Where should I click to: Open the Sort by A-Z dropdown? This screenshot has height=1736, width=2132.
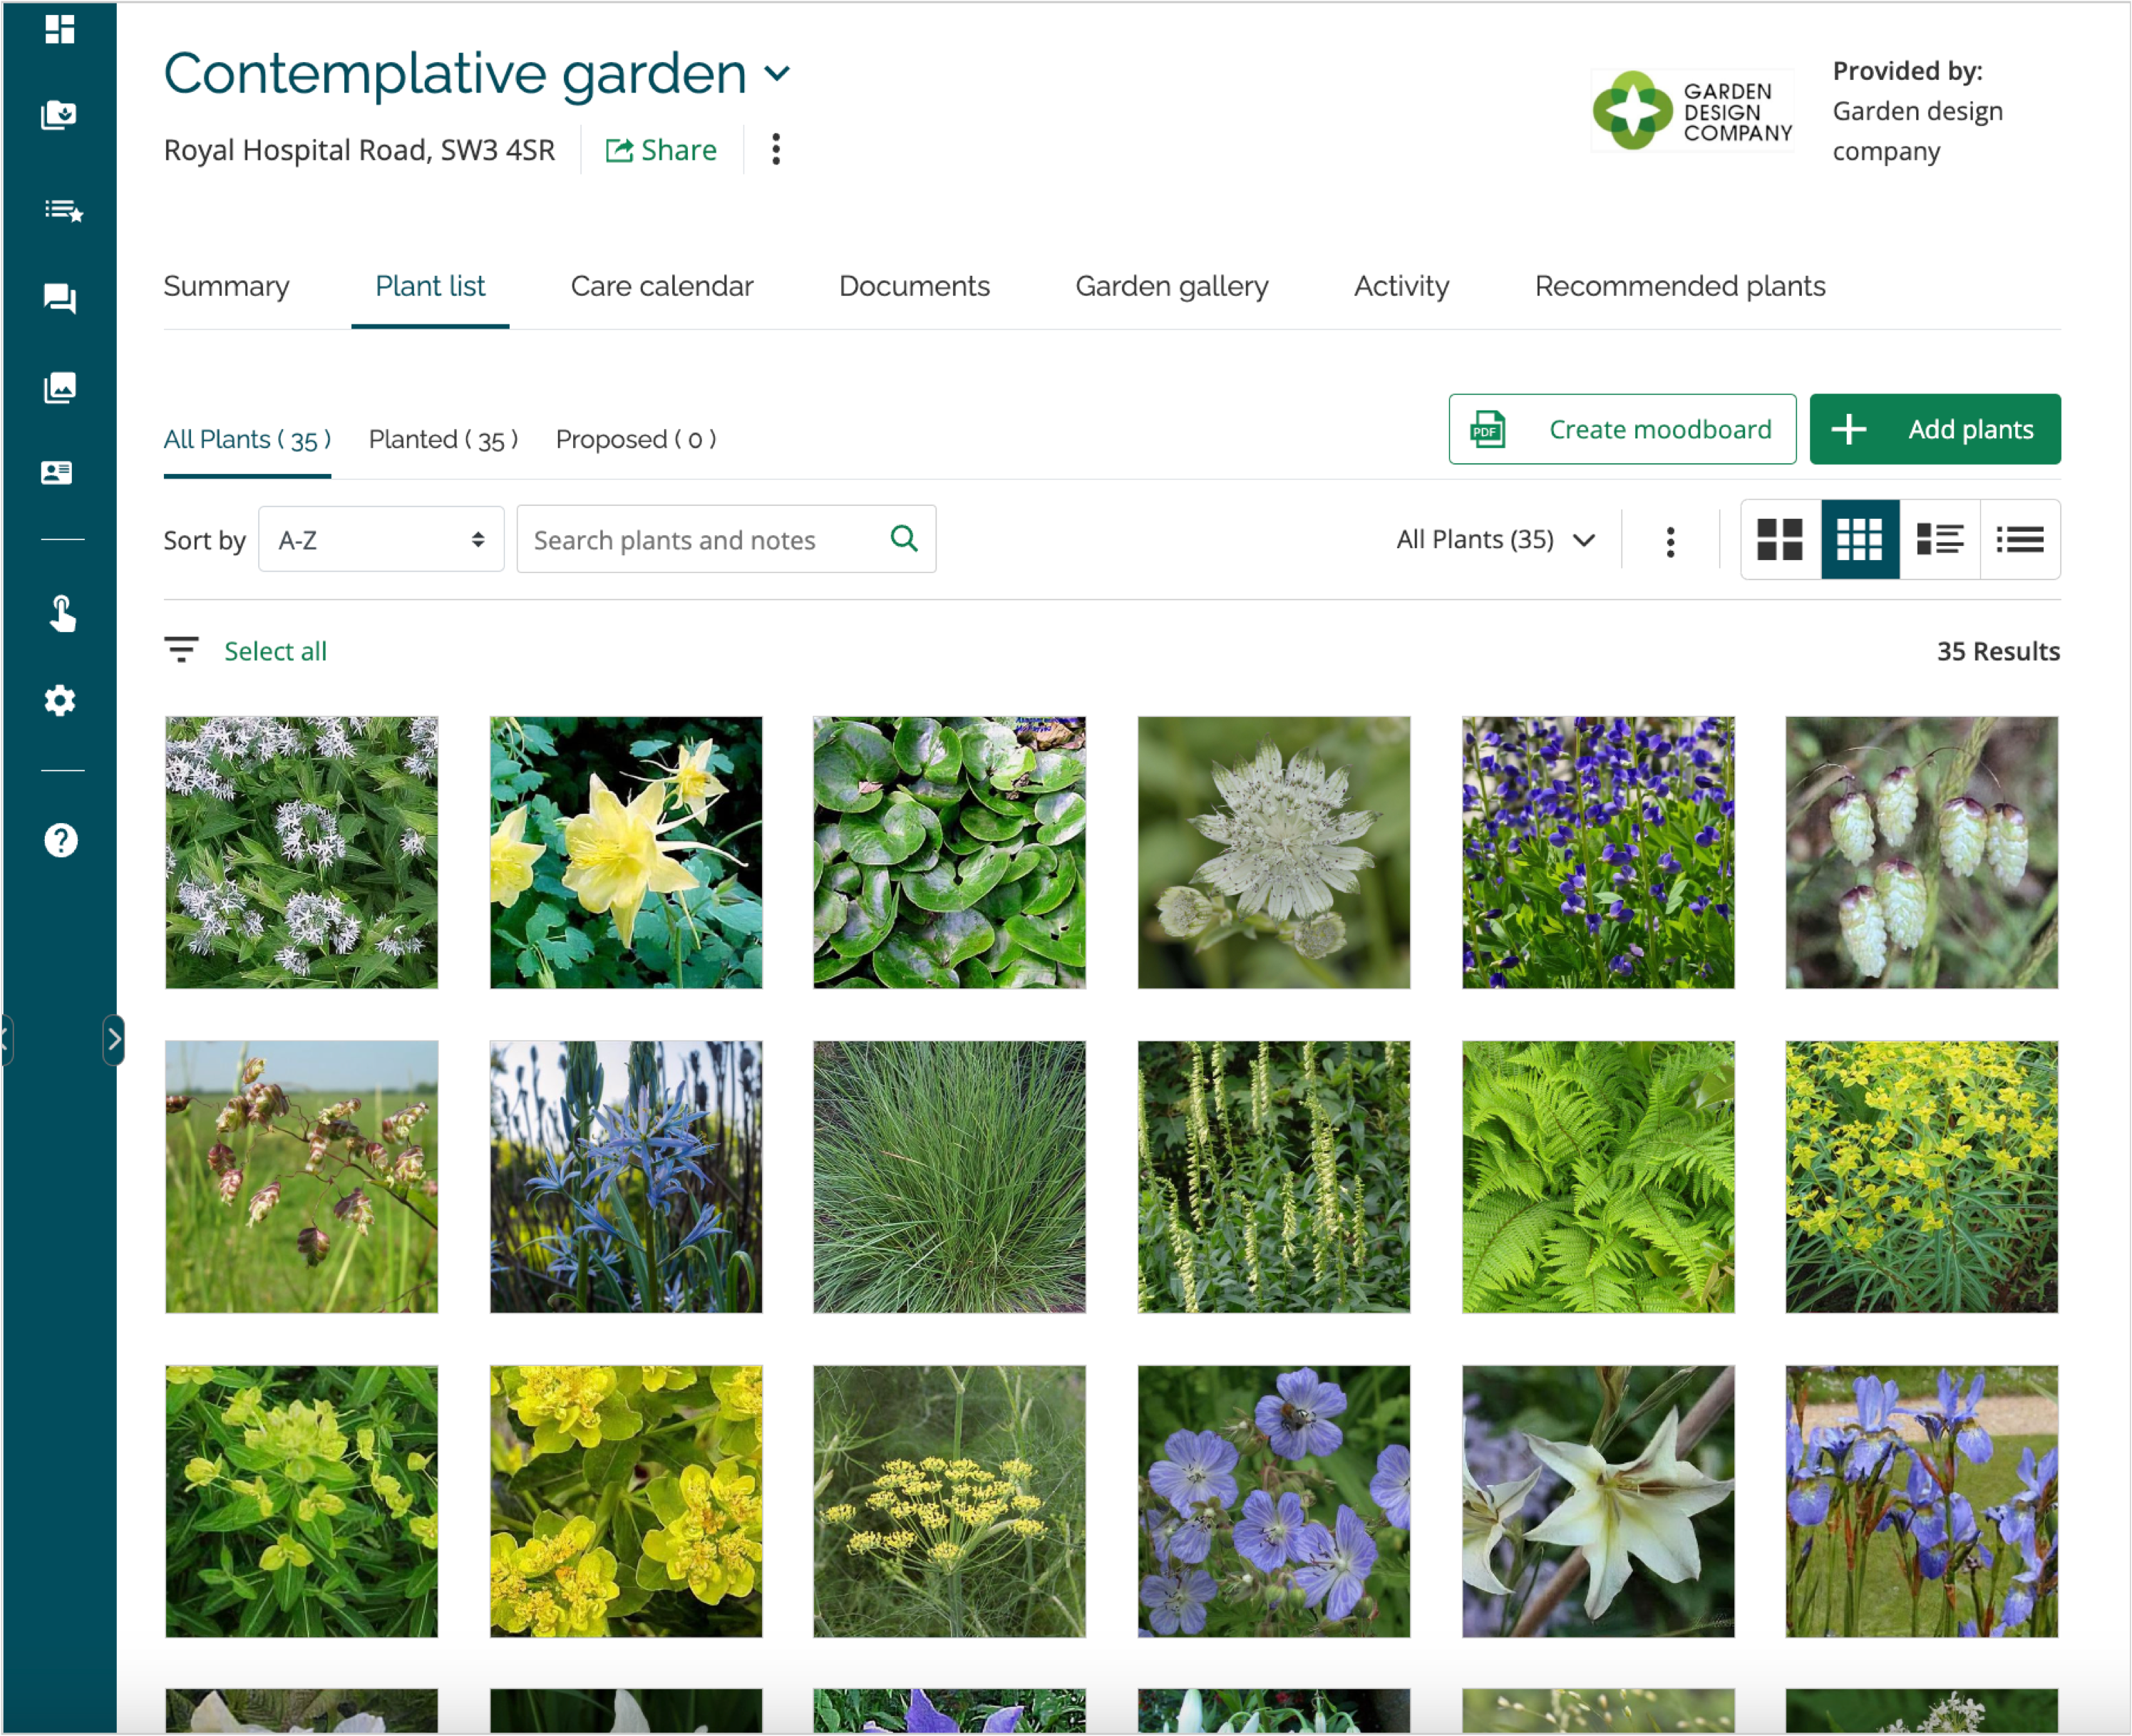pos(381,539)
